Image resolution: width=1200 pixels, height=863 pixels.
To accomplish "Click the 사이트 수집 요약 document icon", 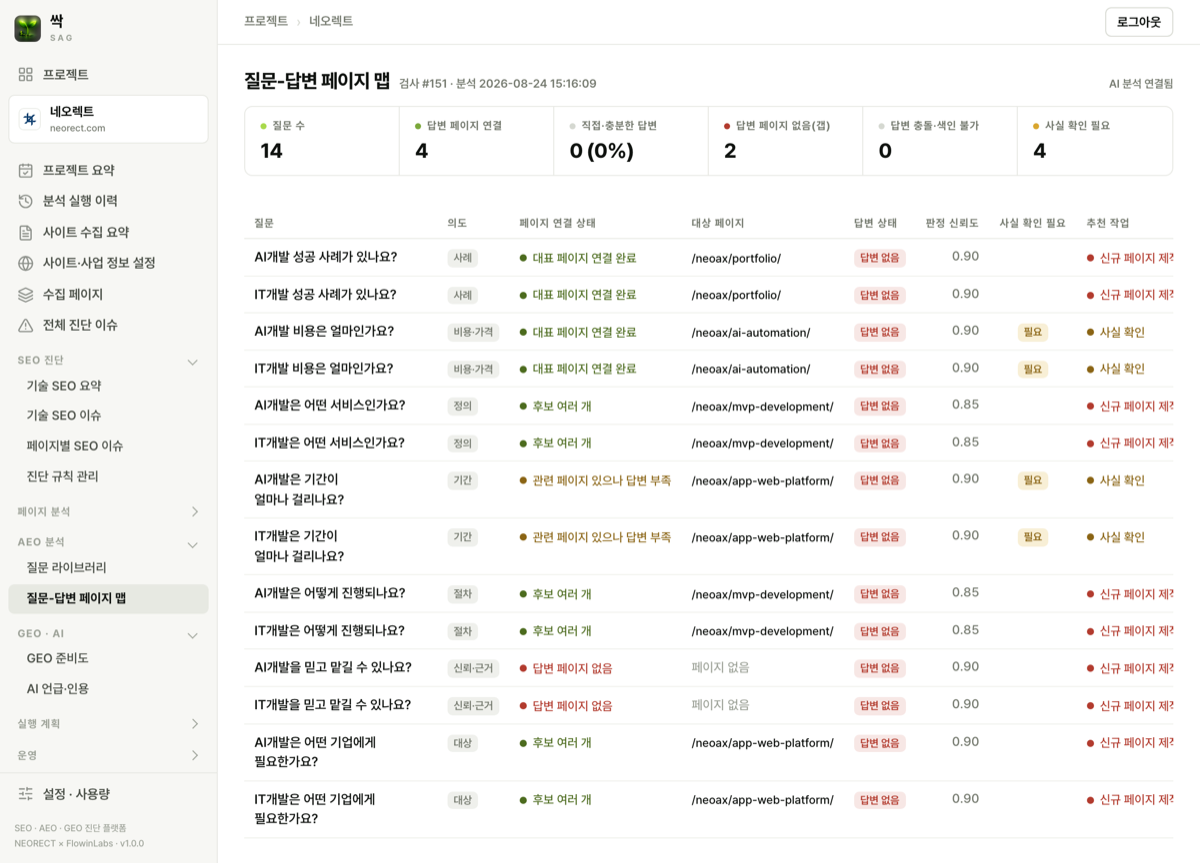I will click(26, 232).
